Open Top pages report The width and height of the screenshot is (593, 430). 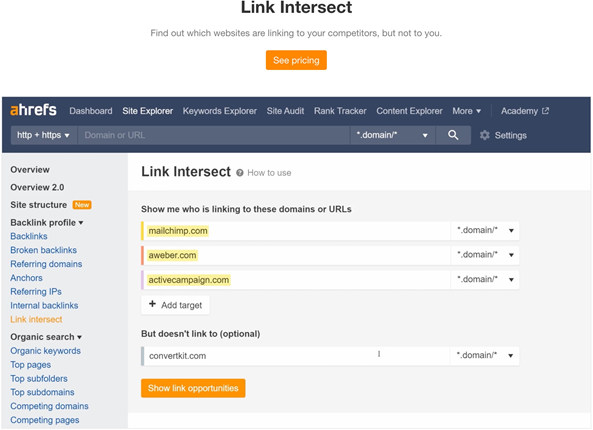point(31,365)
